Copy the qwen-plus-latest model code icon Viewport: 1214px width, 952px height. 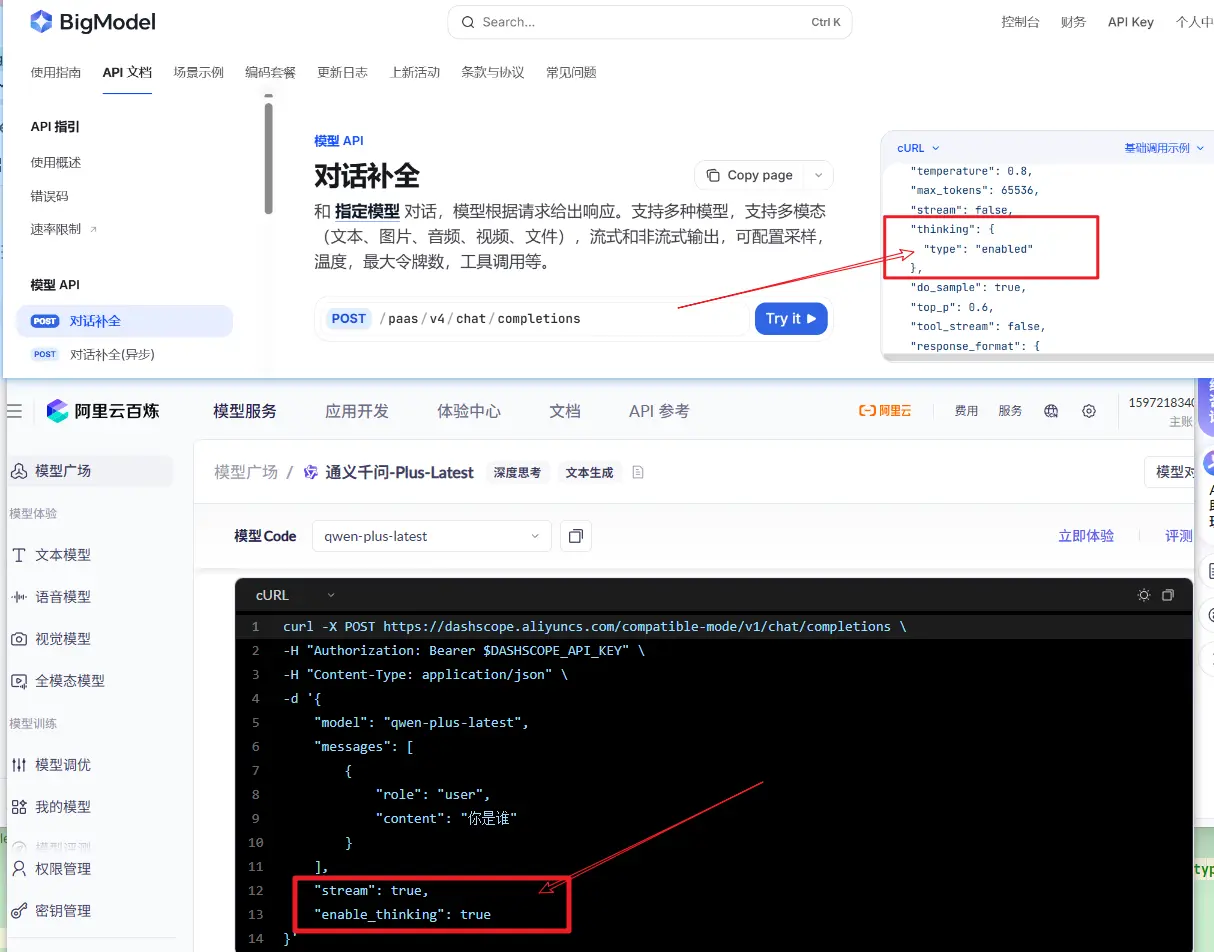(575, 536)
